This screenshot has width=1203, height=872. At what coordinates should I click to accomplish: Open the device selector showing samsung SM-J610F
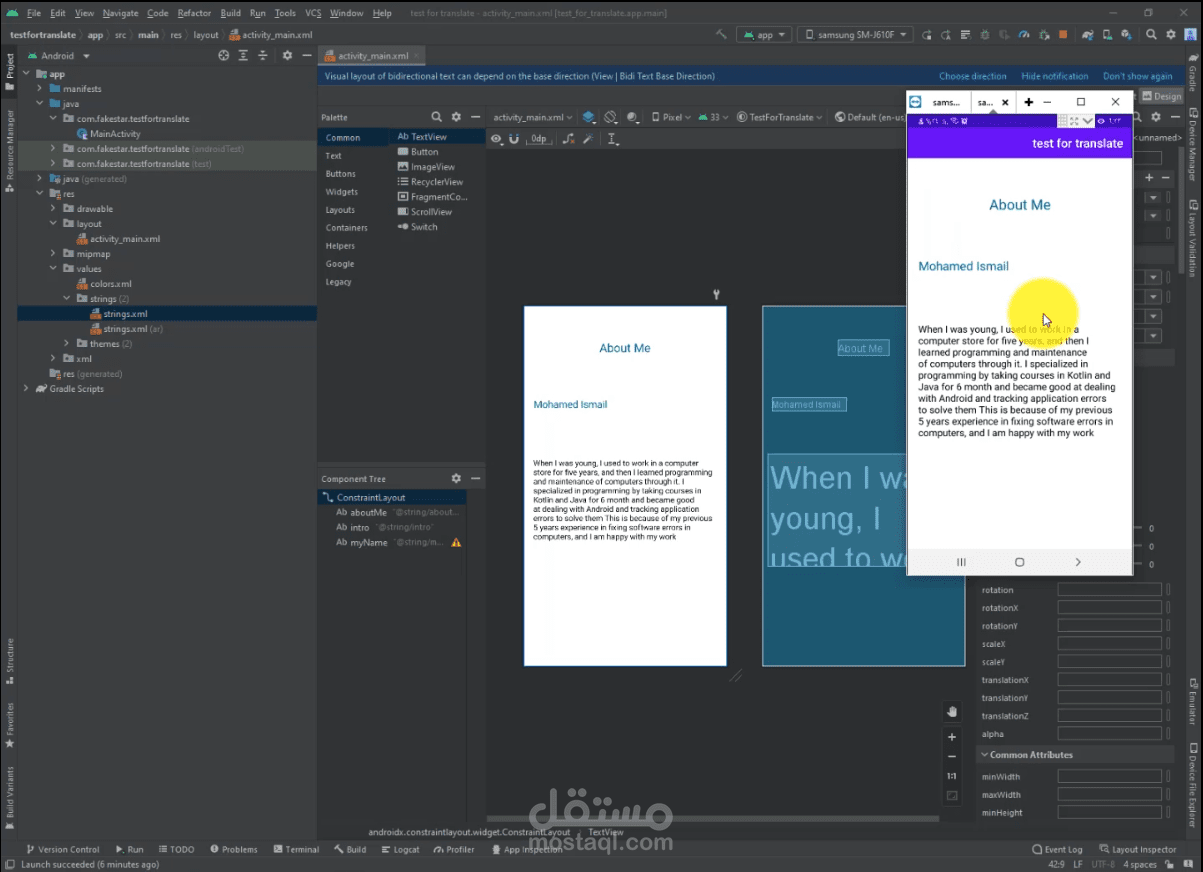click(x=855, y=33)
